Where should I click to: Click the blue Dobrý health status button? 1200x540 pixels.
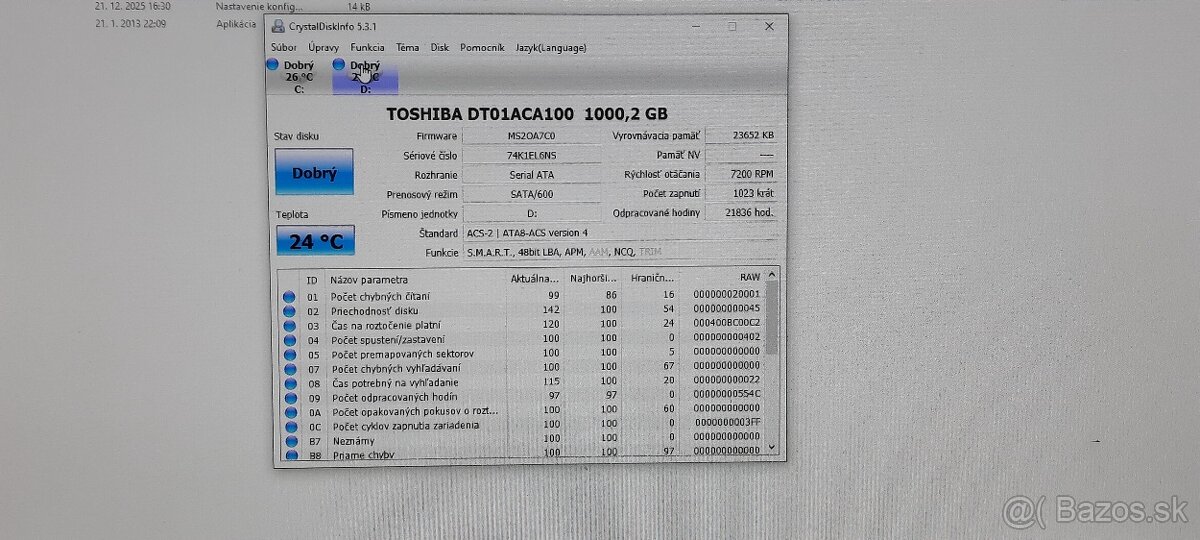click(314, 172)
